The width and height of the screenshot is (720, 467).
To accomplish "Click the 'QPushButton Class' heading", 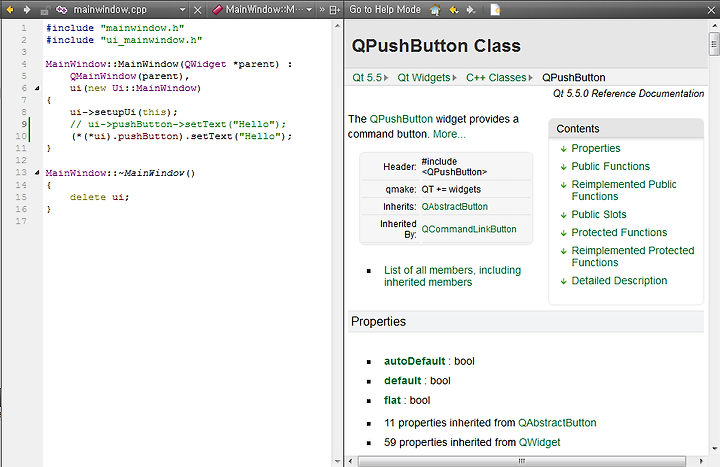I will [x=436, y=46].
